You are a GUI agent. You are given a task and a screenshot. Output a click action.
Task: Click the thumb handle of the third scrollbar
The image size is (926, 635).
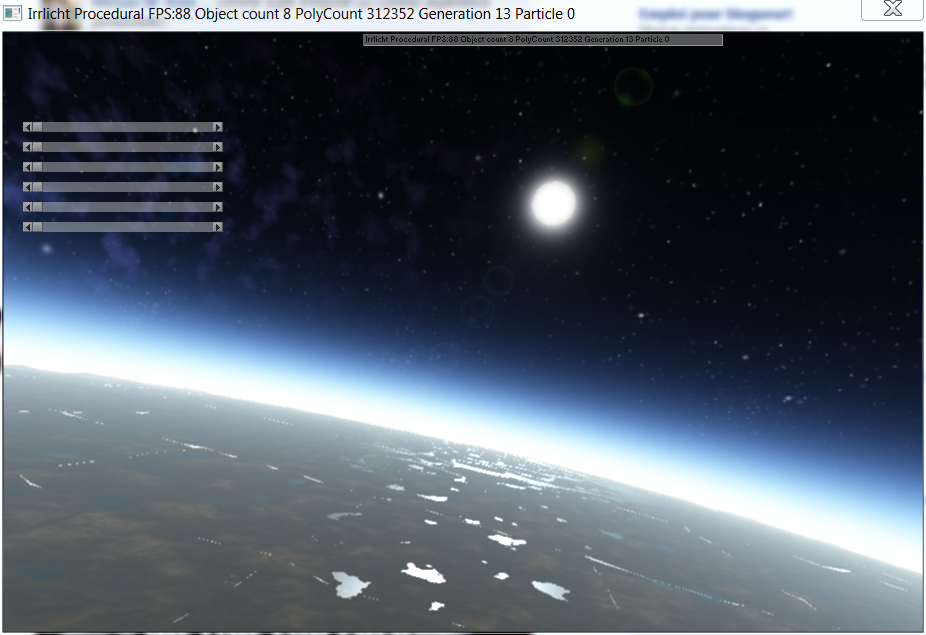pyautogui.click(x=37, y=167)
